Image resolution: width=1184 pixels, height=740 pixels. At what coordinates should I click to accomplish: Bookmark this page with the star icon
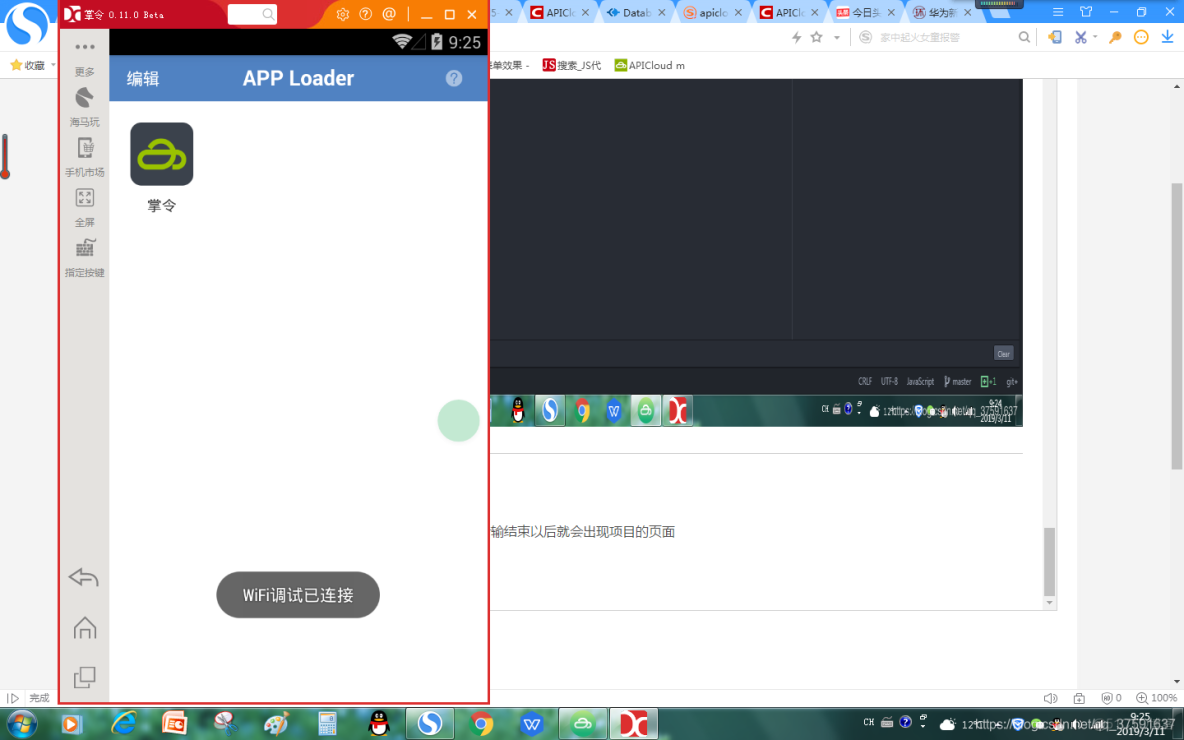point(816,37)
